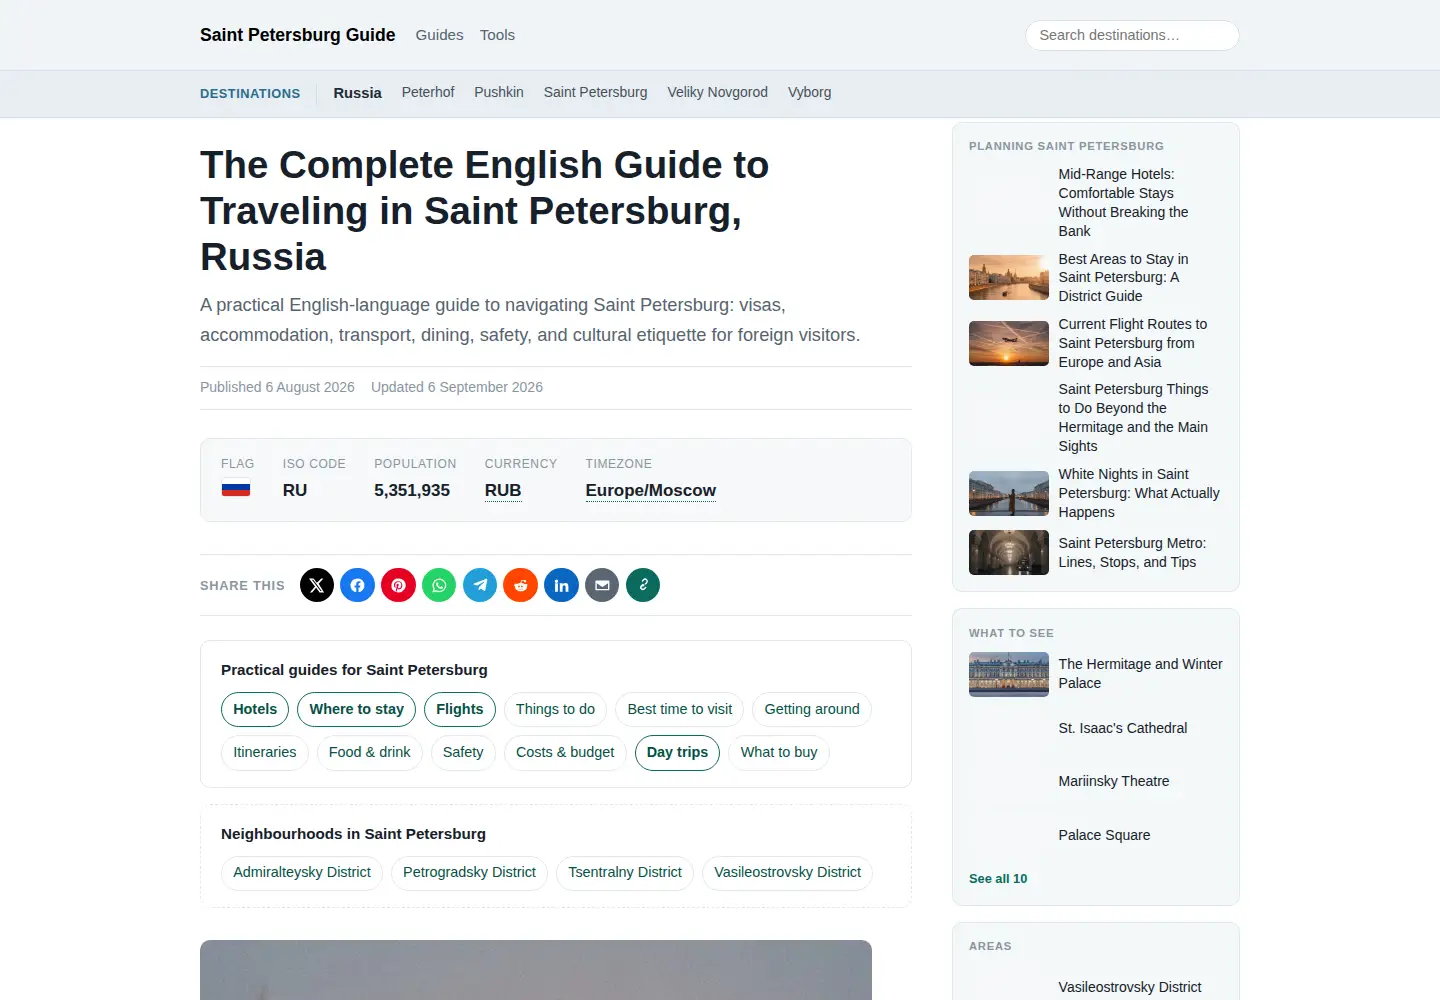1440x1000 pixels.
Task: Open Current Flight Routes article thumbnail
Action: tap(1009, 343)
